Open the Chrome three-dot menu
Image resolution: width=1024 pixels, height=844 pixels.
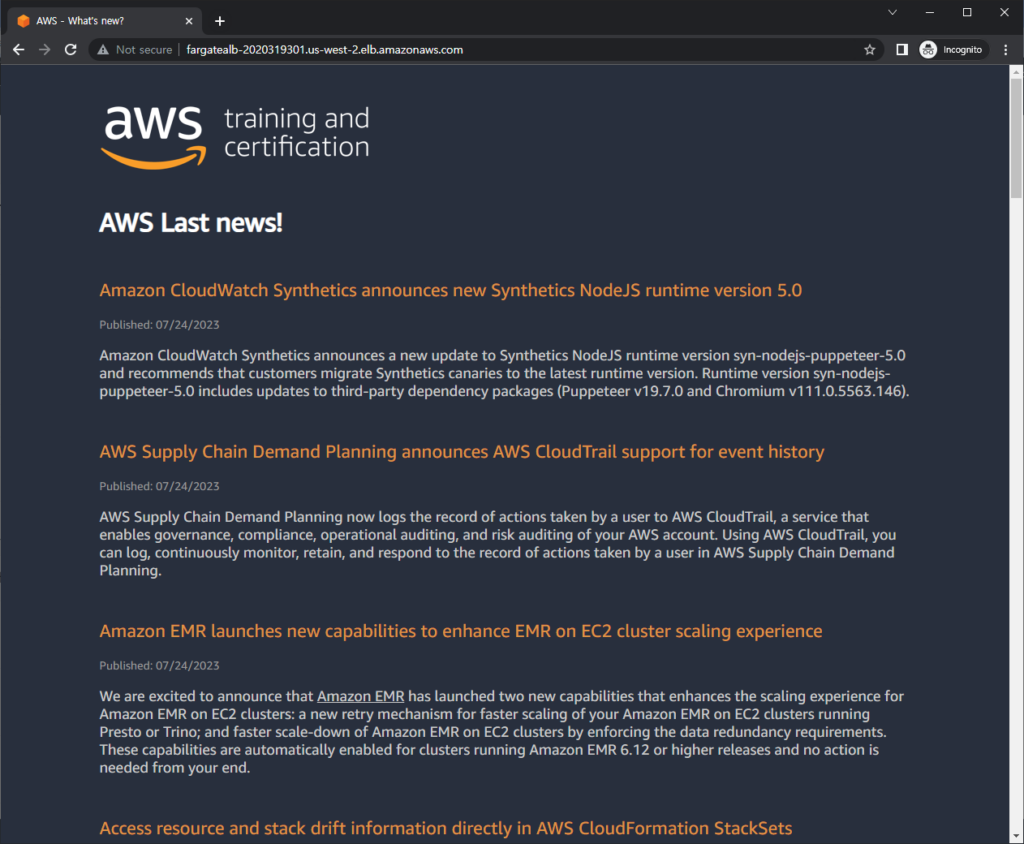[1006, 50]
